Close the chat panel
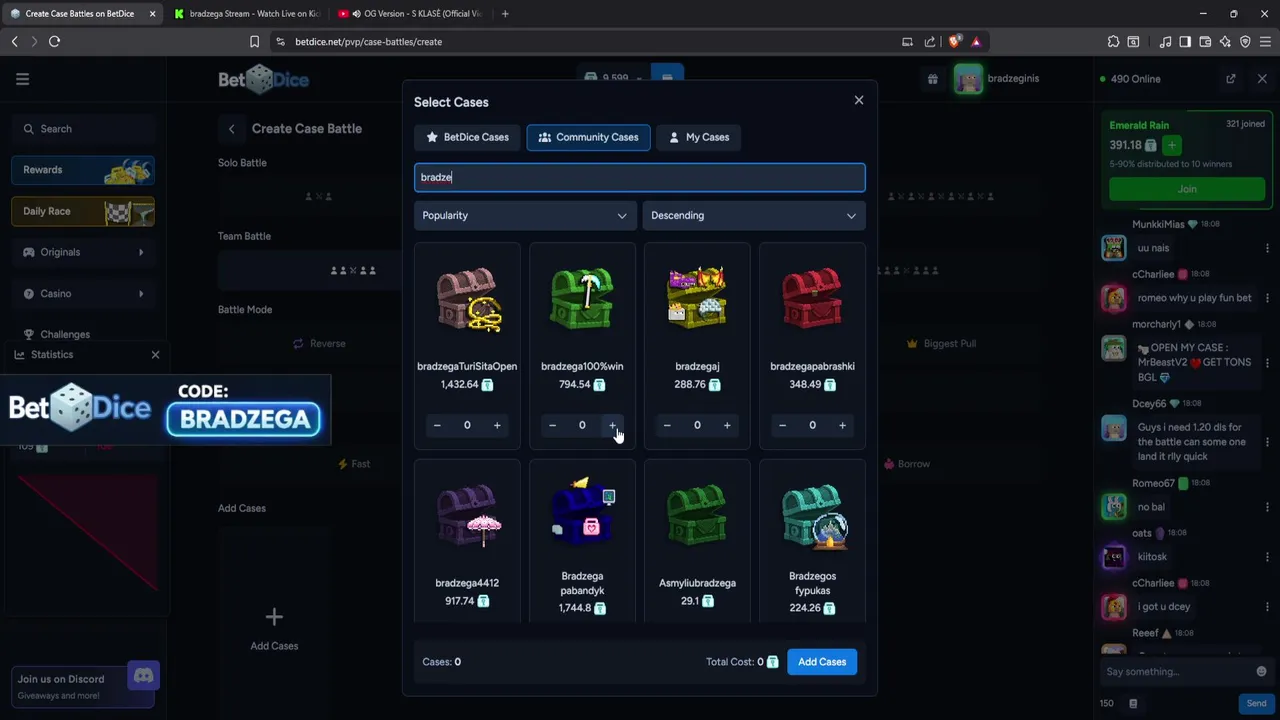Image resolution: width=1280 pixels, height=720 pixels. [1262, 79]
